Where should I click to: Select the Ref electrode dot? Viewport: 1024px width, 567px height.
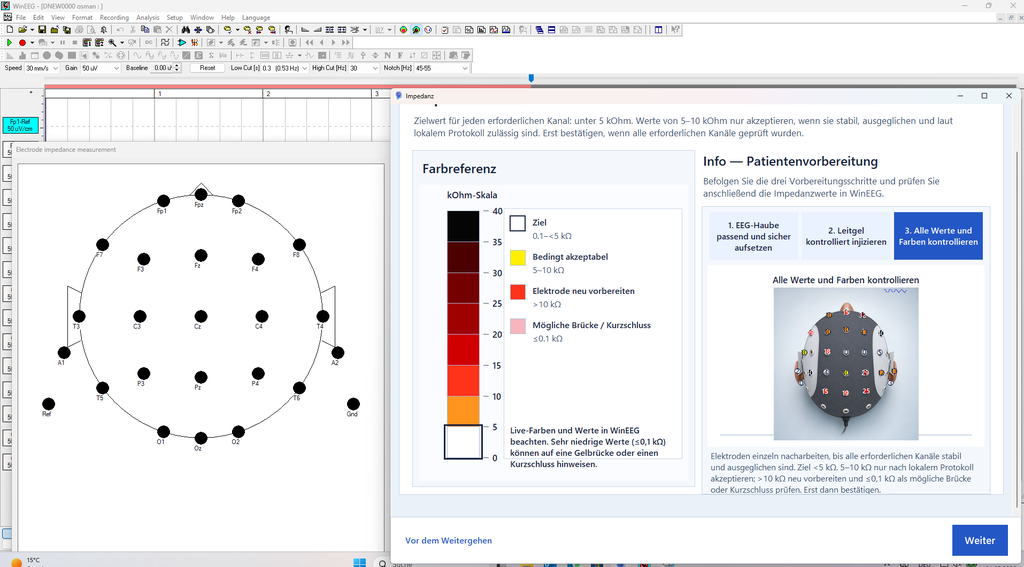48,404
